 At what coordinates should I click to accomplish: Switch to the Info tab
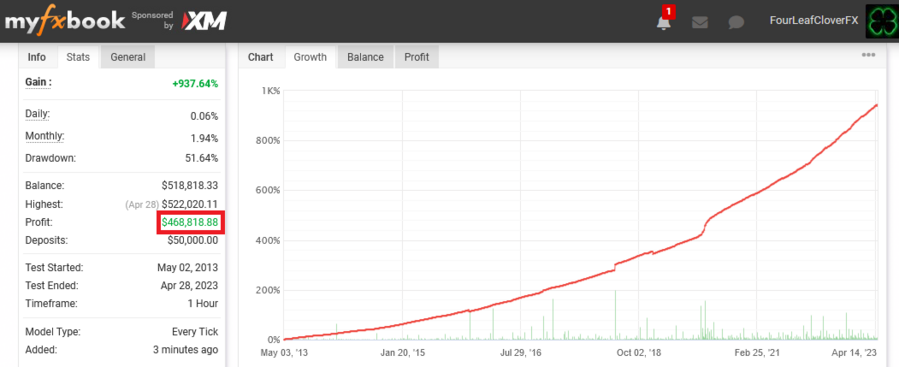pos(37,57)
